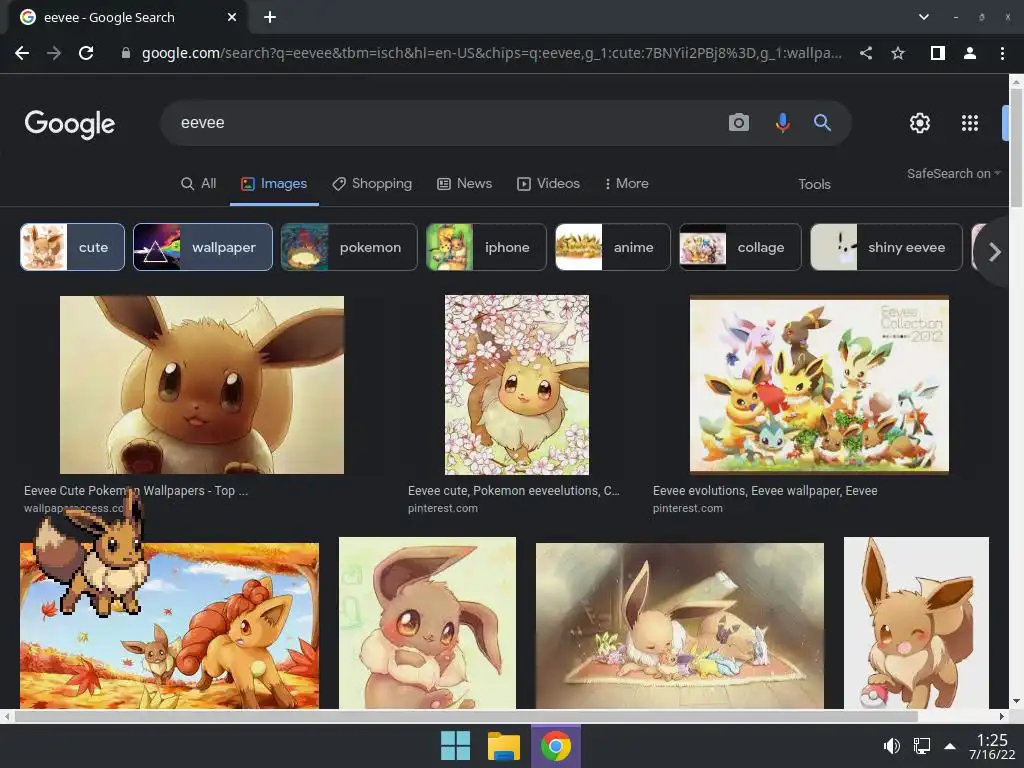Show more filter chips with the right arrow

click(994, 251)
